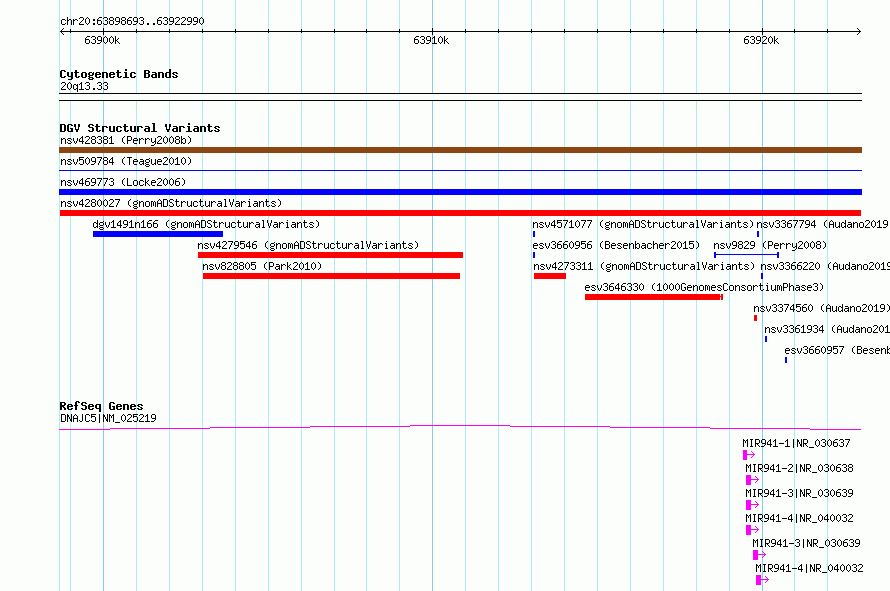Click the MIR941-2 NR_030638 gene arrow glyph
The image size is (890, 591).
(x=752, y=480)
